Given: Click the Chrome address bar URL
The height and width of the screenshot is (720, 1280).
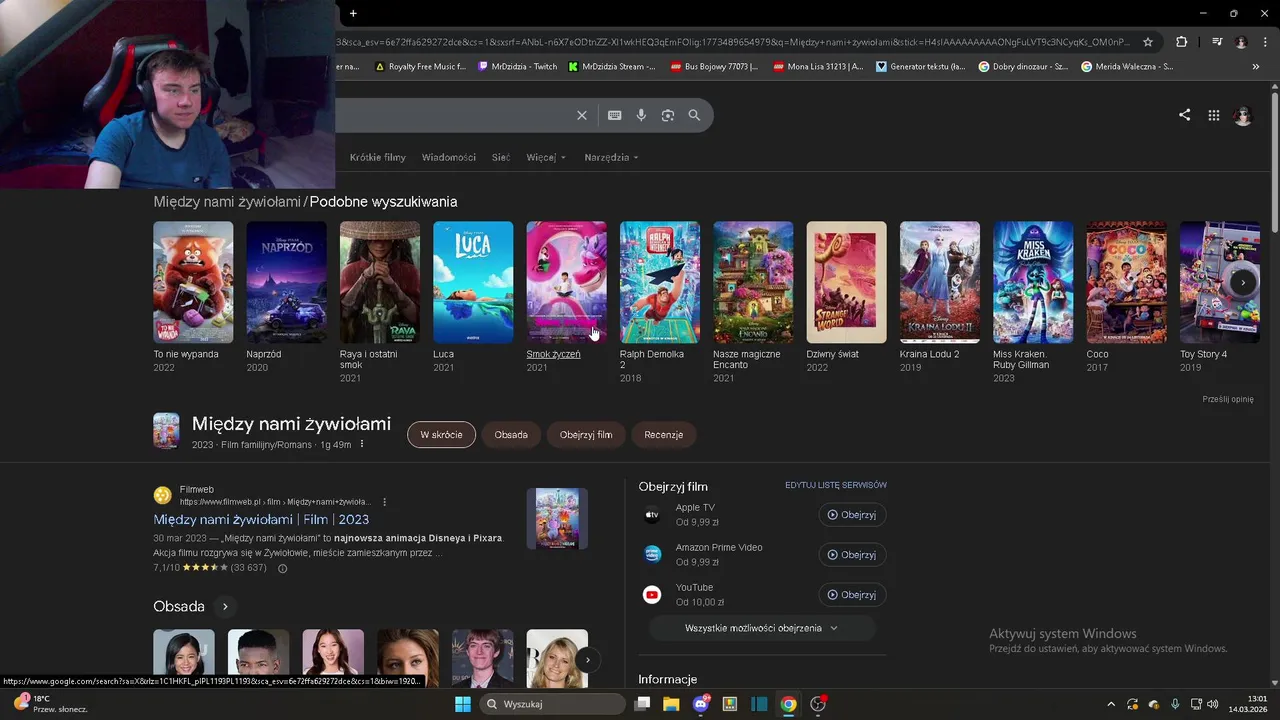Looking at the screenshot, I should click(735, 42).
